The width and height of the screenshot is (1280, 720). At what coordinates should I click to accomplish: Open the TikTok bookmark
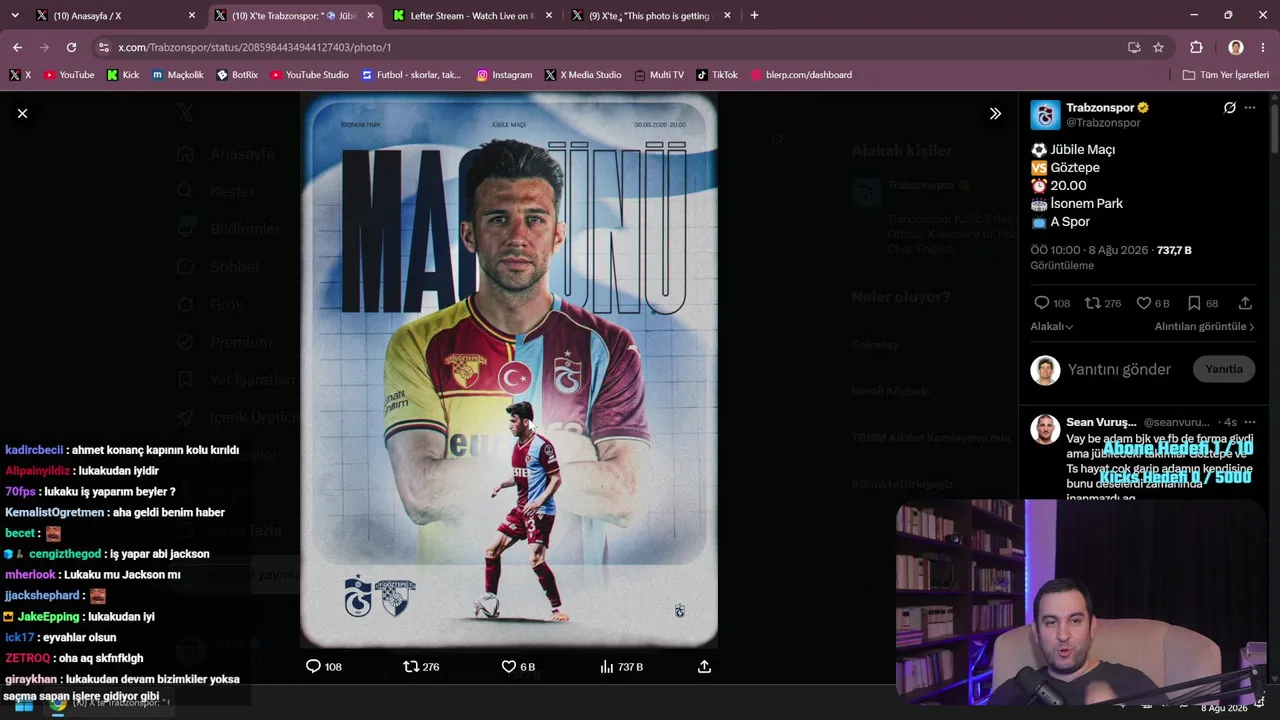click(717, 75)
